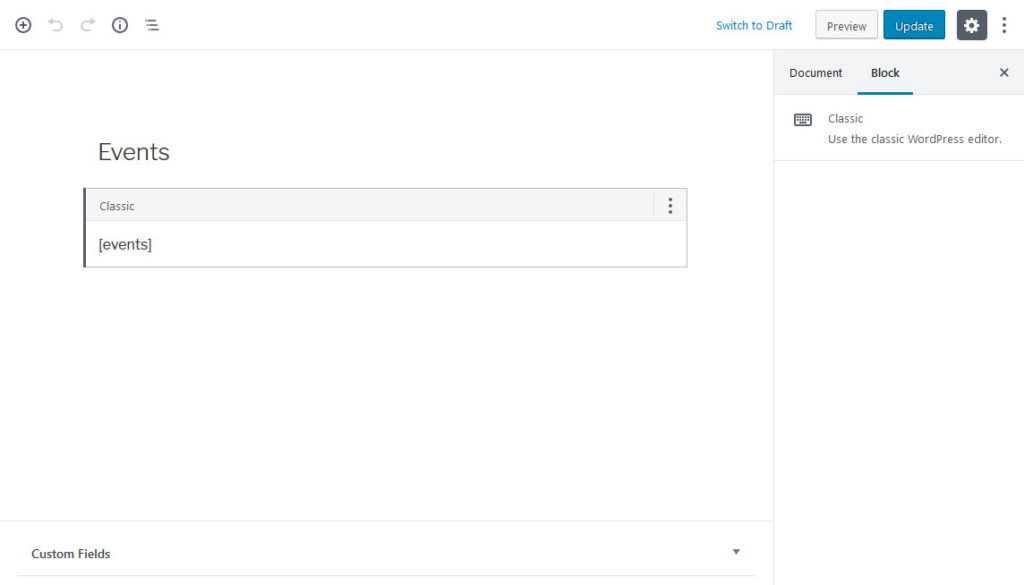Preview the Events page
Viewport: 1024px width, 585px height.
coord(846,25)
